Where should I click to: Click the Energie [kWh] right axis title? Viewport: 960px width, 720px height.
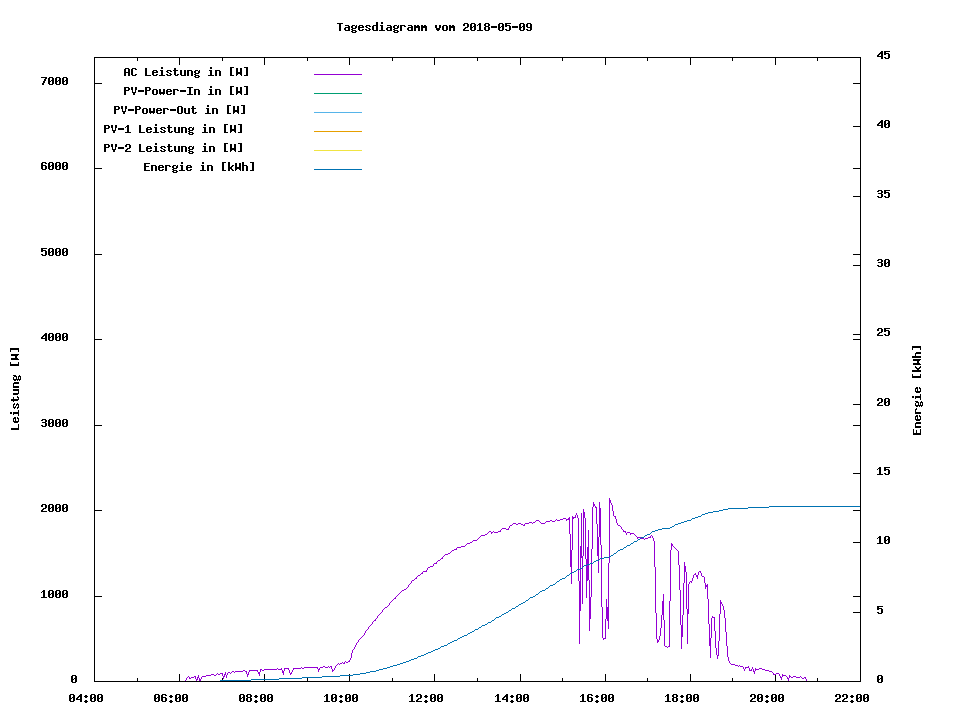(917, 390)
